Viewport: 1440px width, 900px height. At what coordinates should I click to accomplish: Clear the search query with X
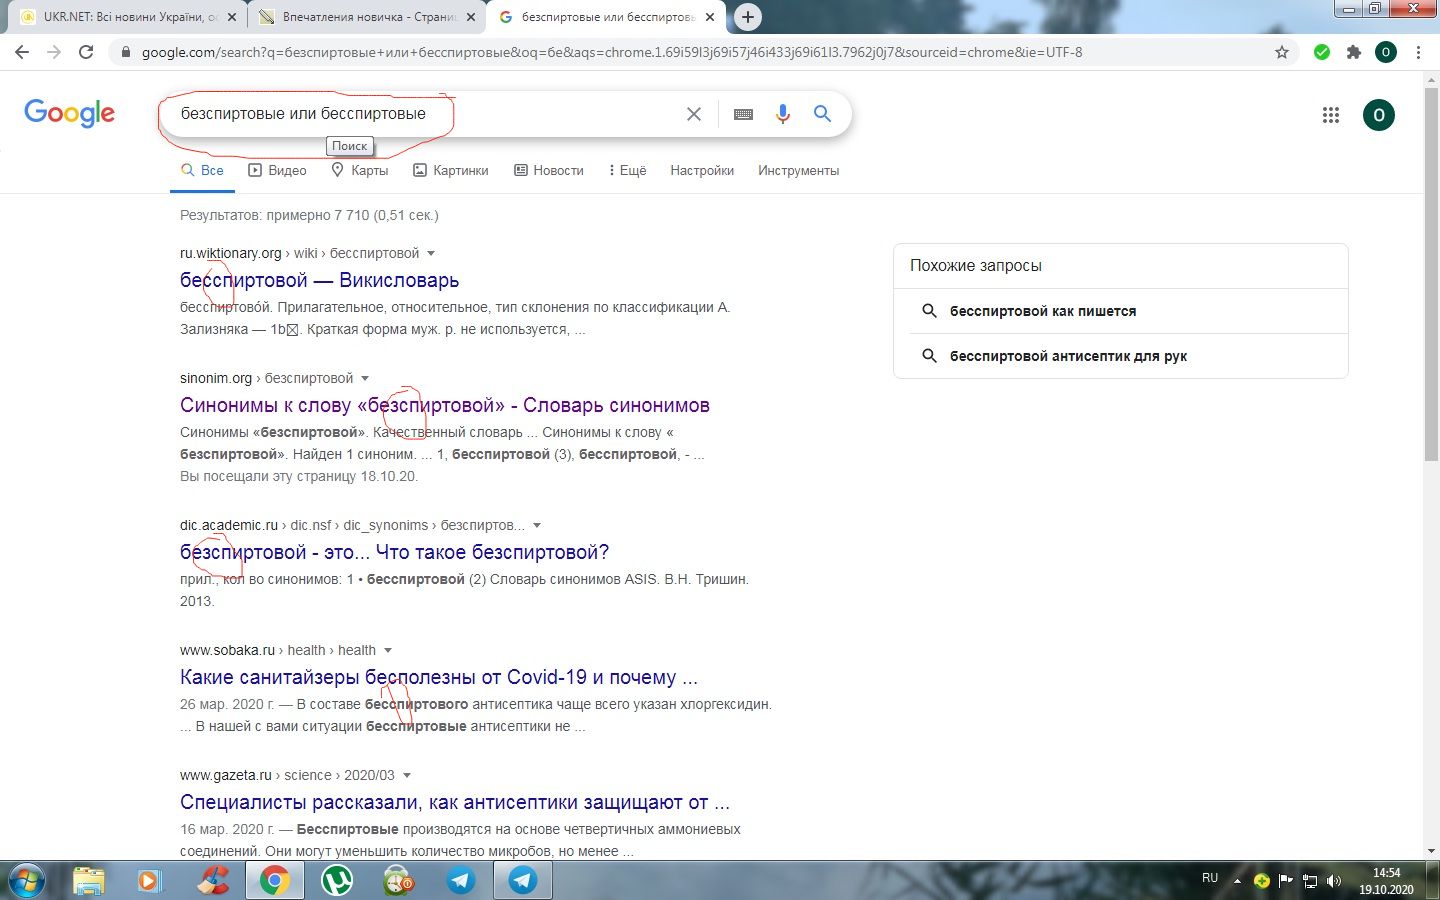tap(693, 114)
